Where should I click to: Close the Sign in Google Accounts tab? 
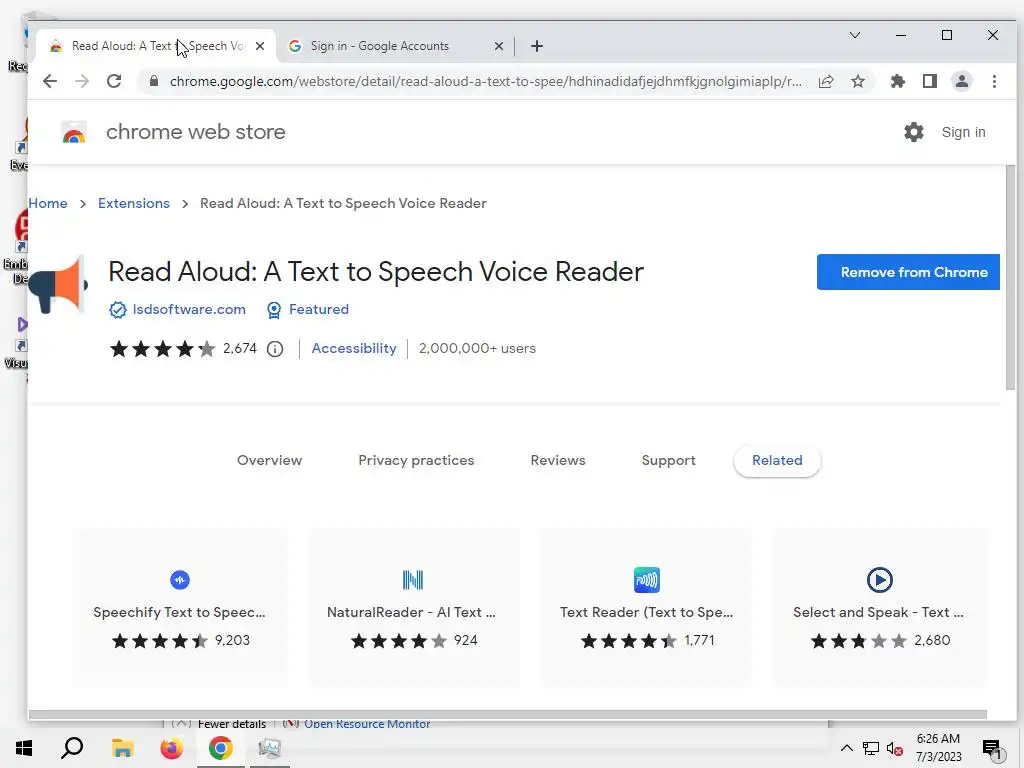point(498,46)
